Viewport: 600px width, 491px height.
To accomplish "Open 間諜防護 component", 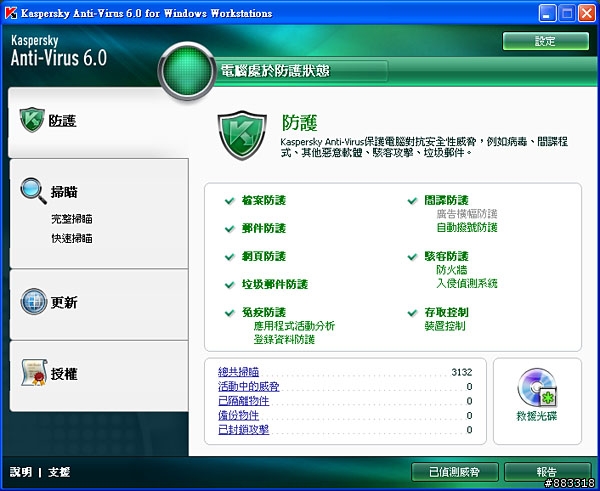I will coord(446,200).
